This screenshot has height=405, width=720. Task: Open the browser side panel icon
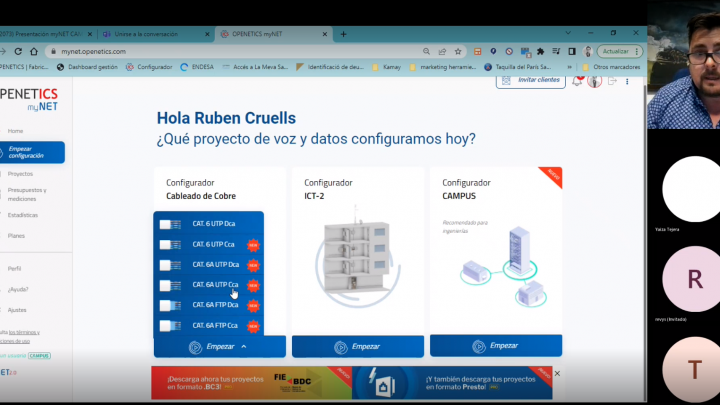[x=570, y=51]
